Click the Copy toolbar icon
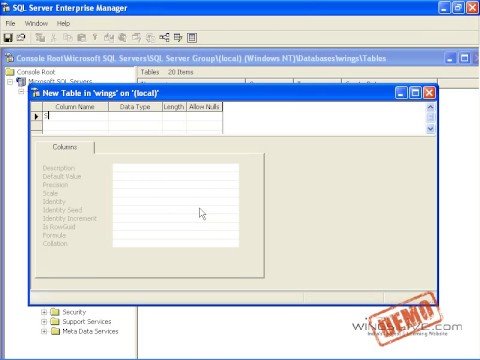Image resolution: width=480 pixels, height=360 pixels. coord(68,38)
